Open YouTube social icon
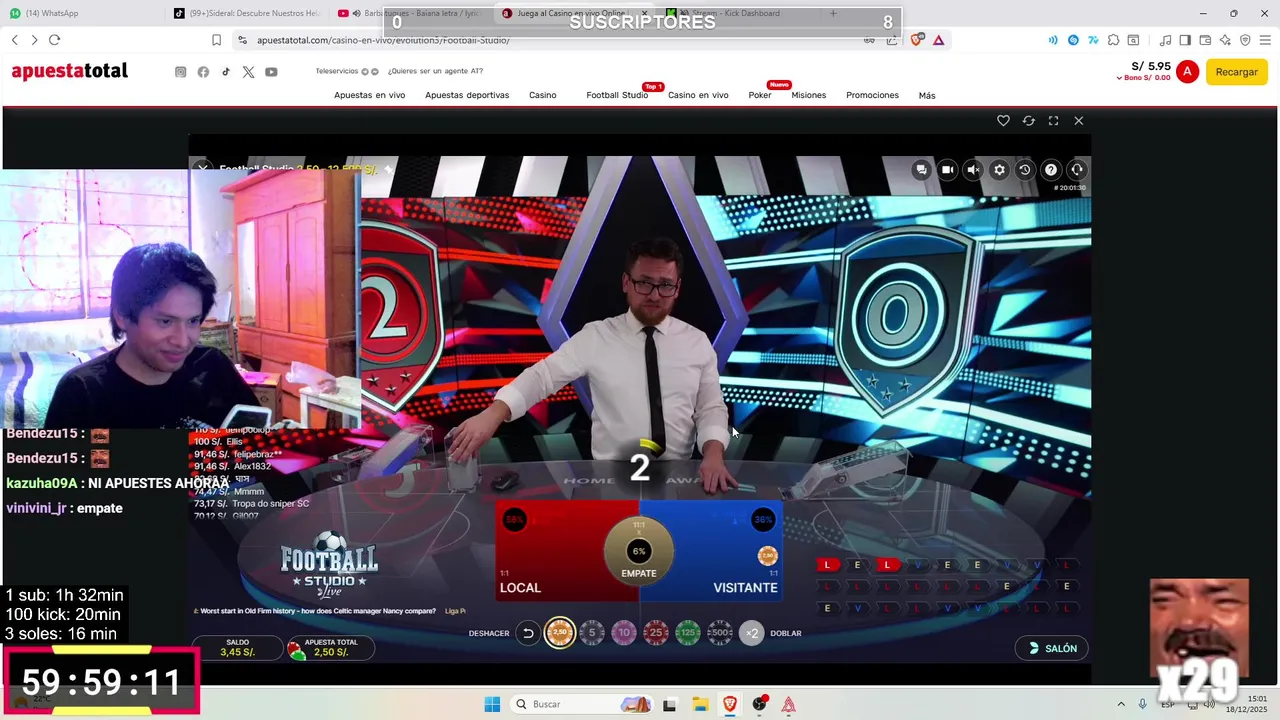Screen dimensions: 1280x720 coord(271,72)
